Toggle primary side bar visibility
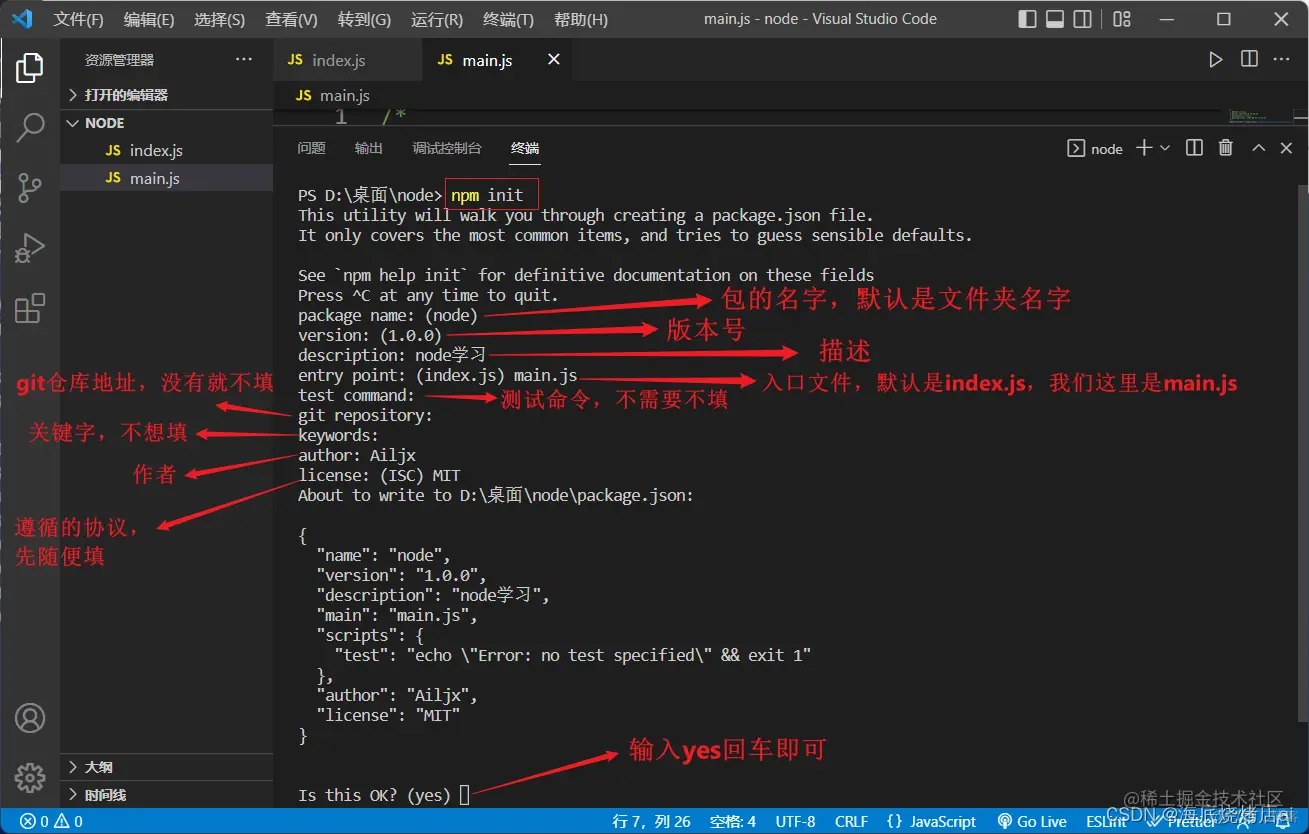This screenshot has height=834, width=1309. [1027, 19]
